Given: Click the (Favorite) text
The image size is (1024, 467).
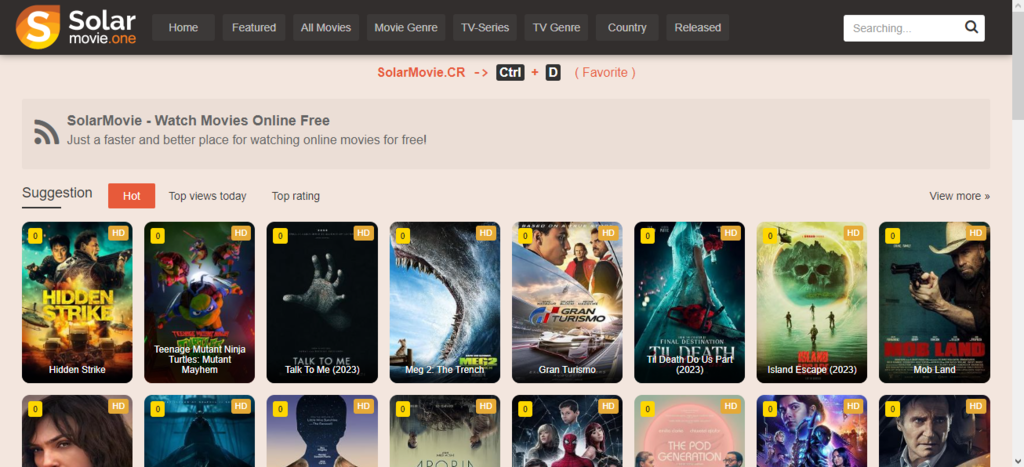Looking at the screenshot, I should click(605, 72).
